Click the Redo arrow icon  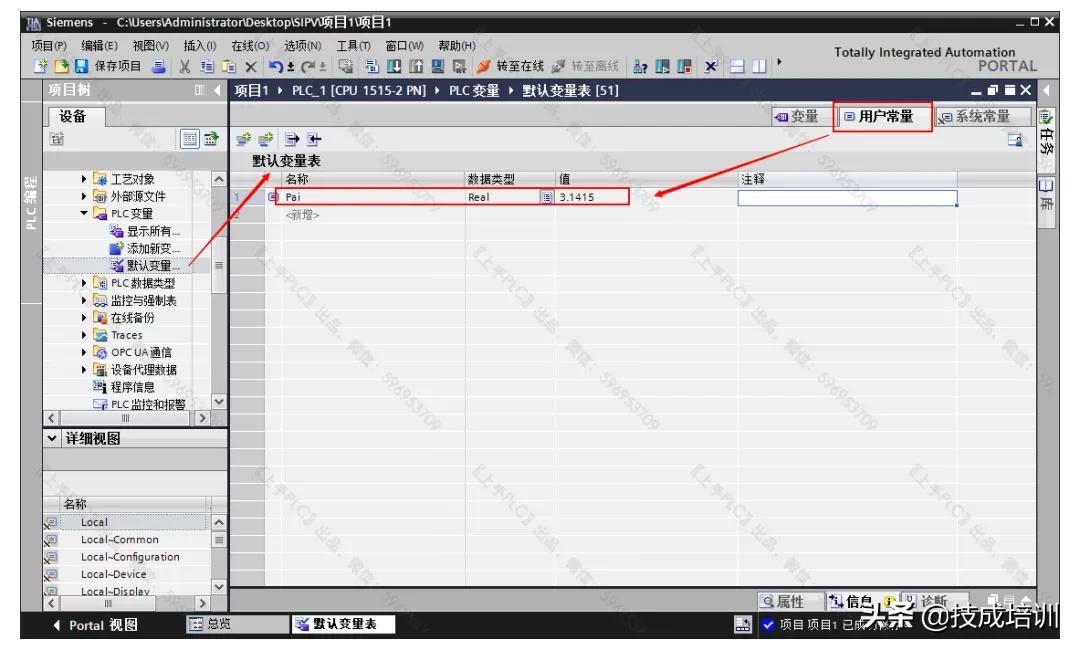click(x=308, y=66)
